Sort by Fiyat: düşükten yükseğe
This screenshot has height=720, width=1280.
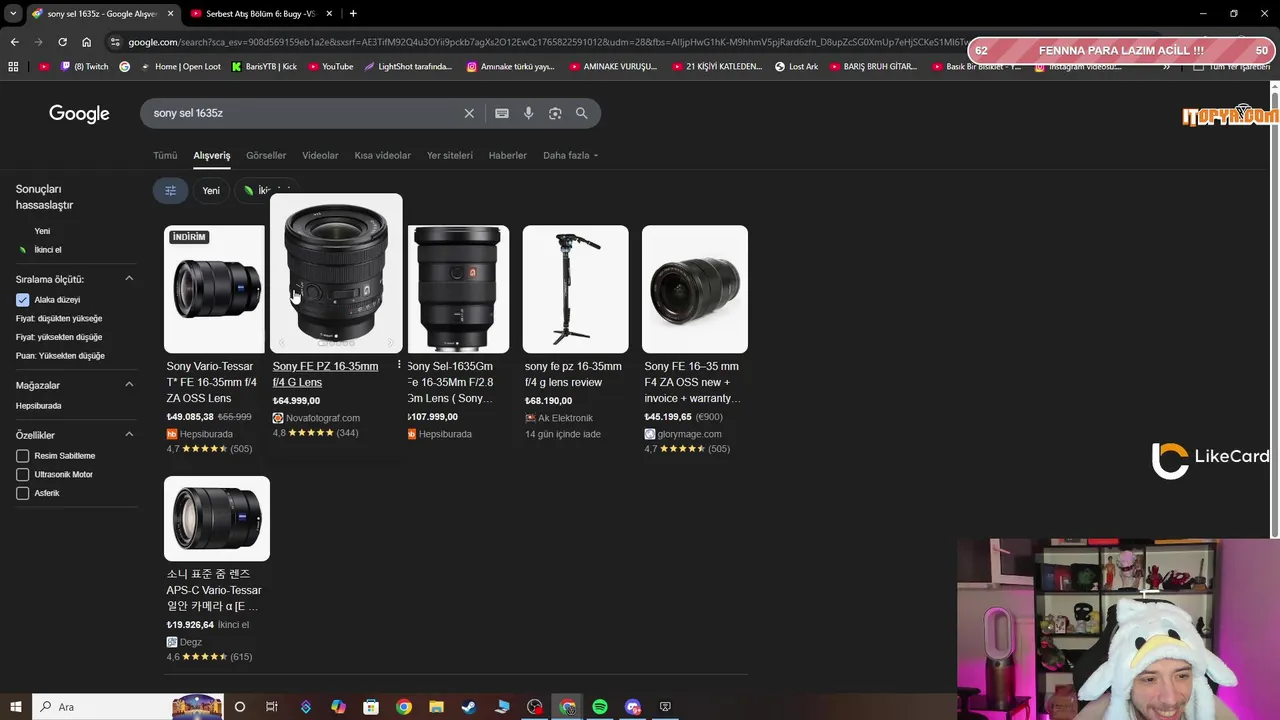point(59,318)
